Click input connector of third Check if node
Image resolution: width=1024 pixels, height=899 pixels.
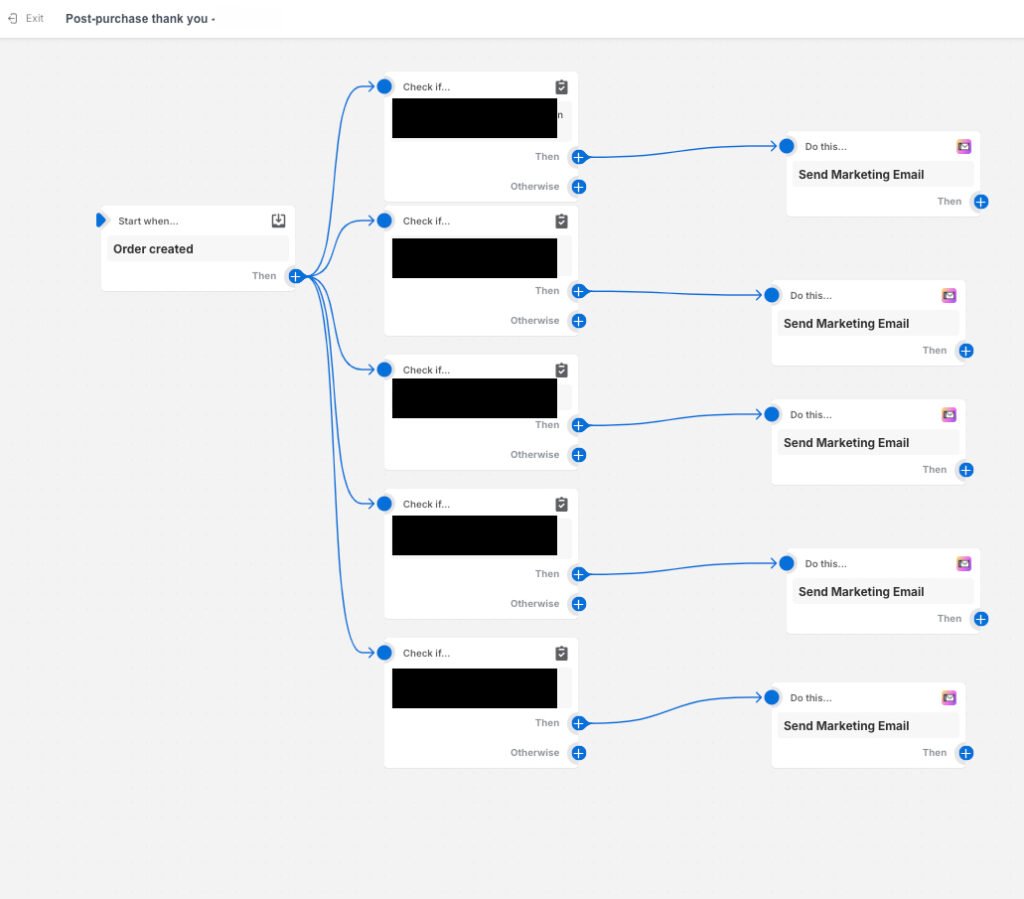(x=385, y=370)
